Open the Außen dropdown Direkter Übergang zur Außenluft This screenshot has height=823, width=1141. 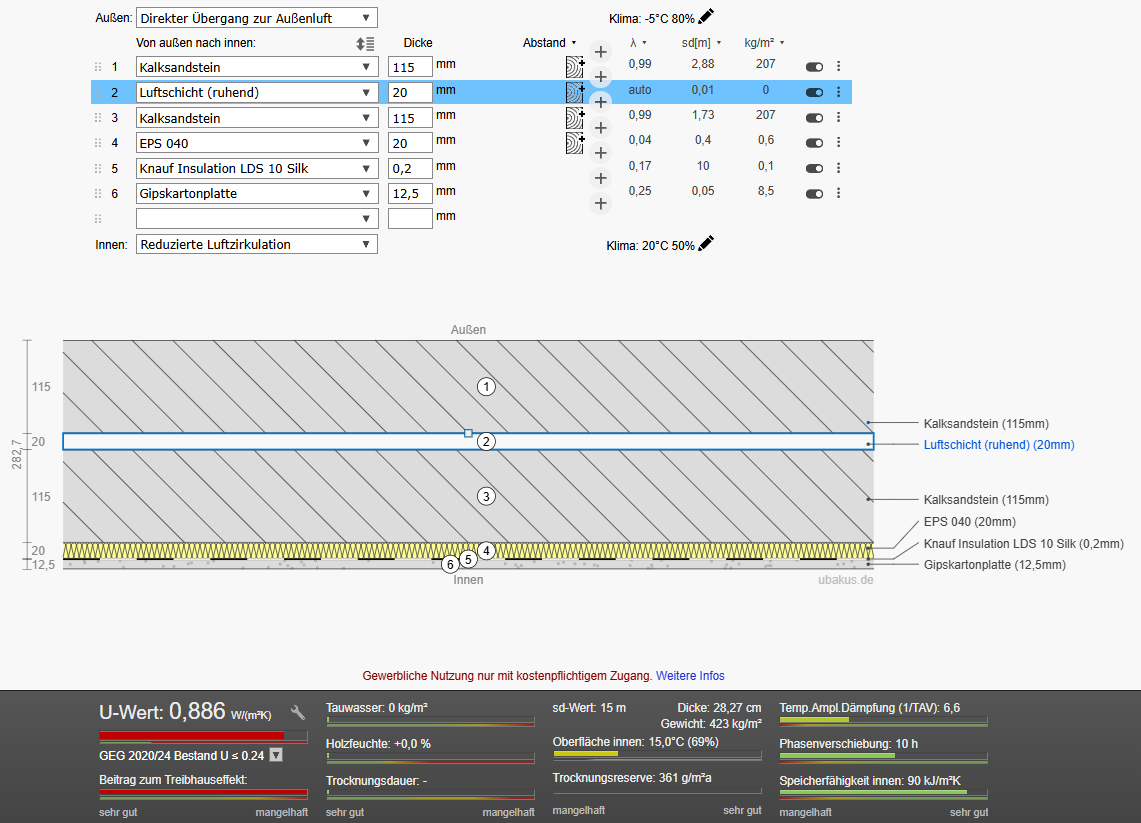pos(257,18)
